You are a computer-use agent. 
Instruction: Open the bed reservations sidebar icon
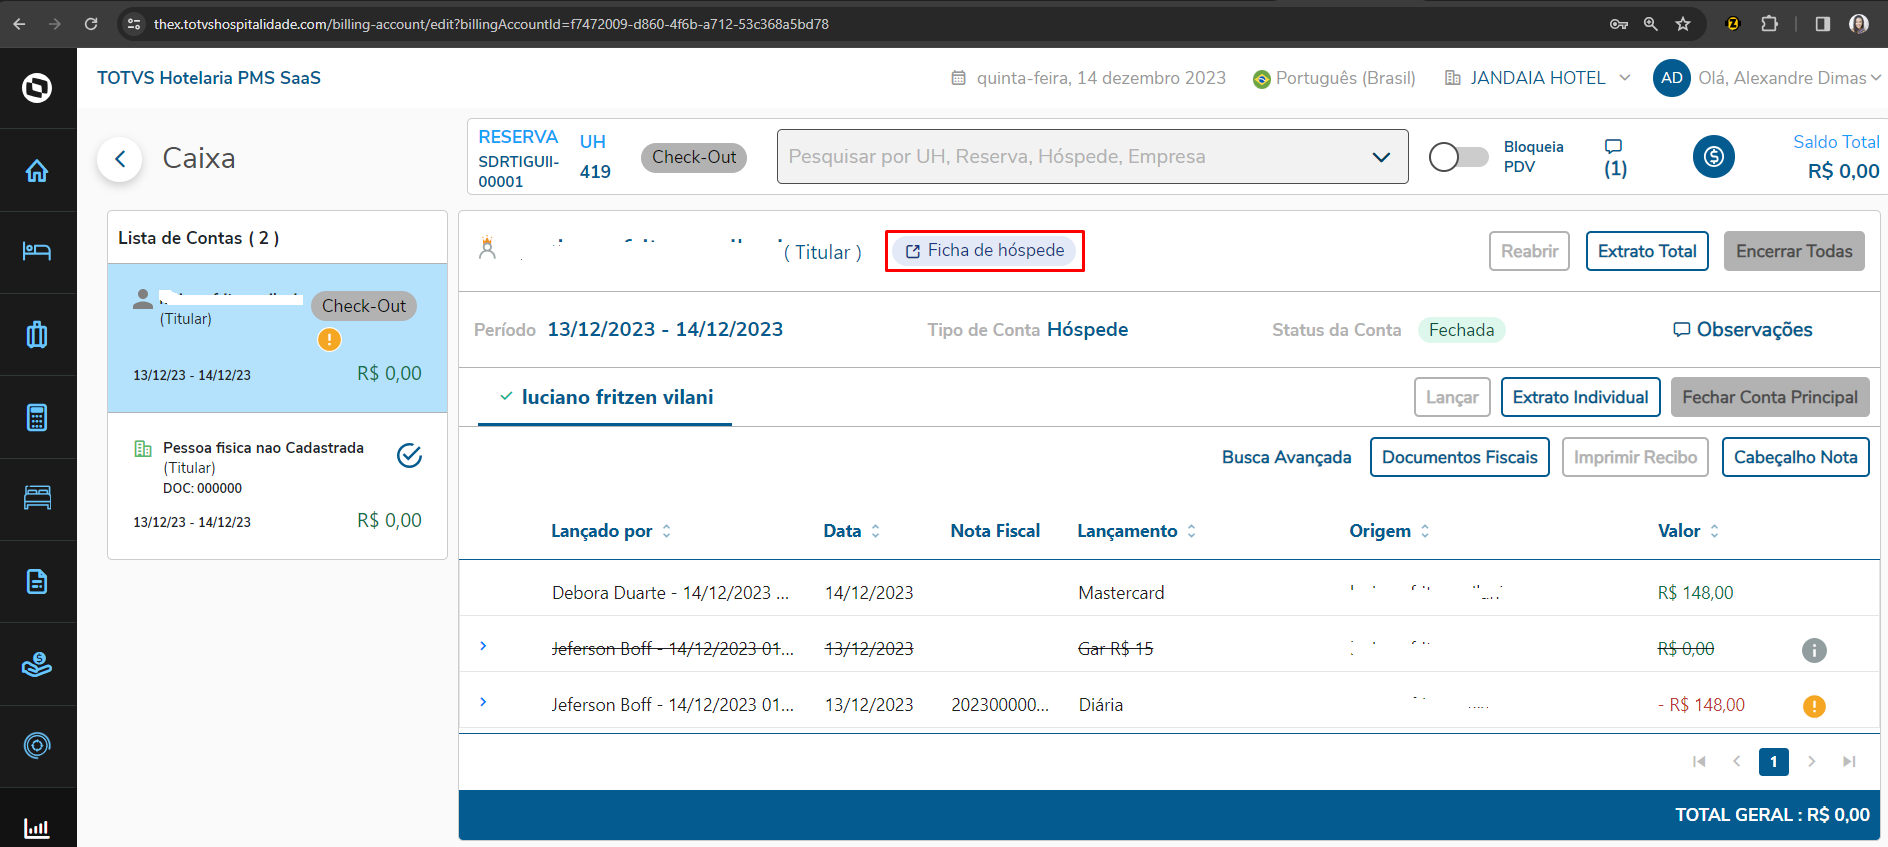click(x=37, y=251)
